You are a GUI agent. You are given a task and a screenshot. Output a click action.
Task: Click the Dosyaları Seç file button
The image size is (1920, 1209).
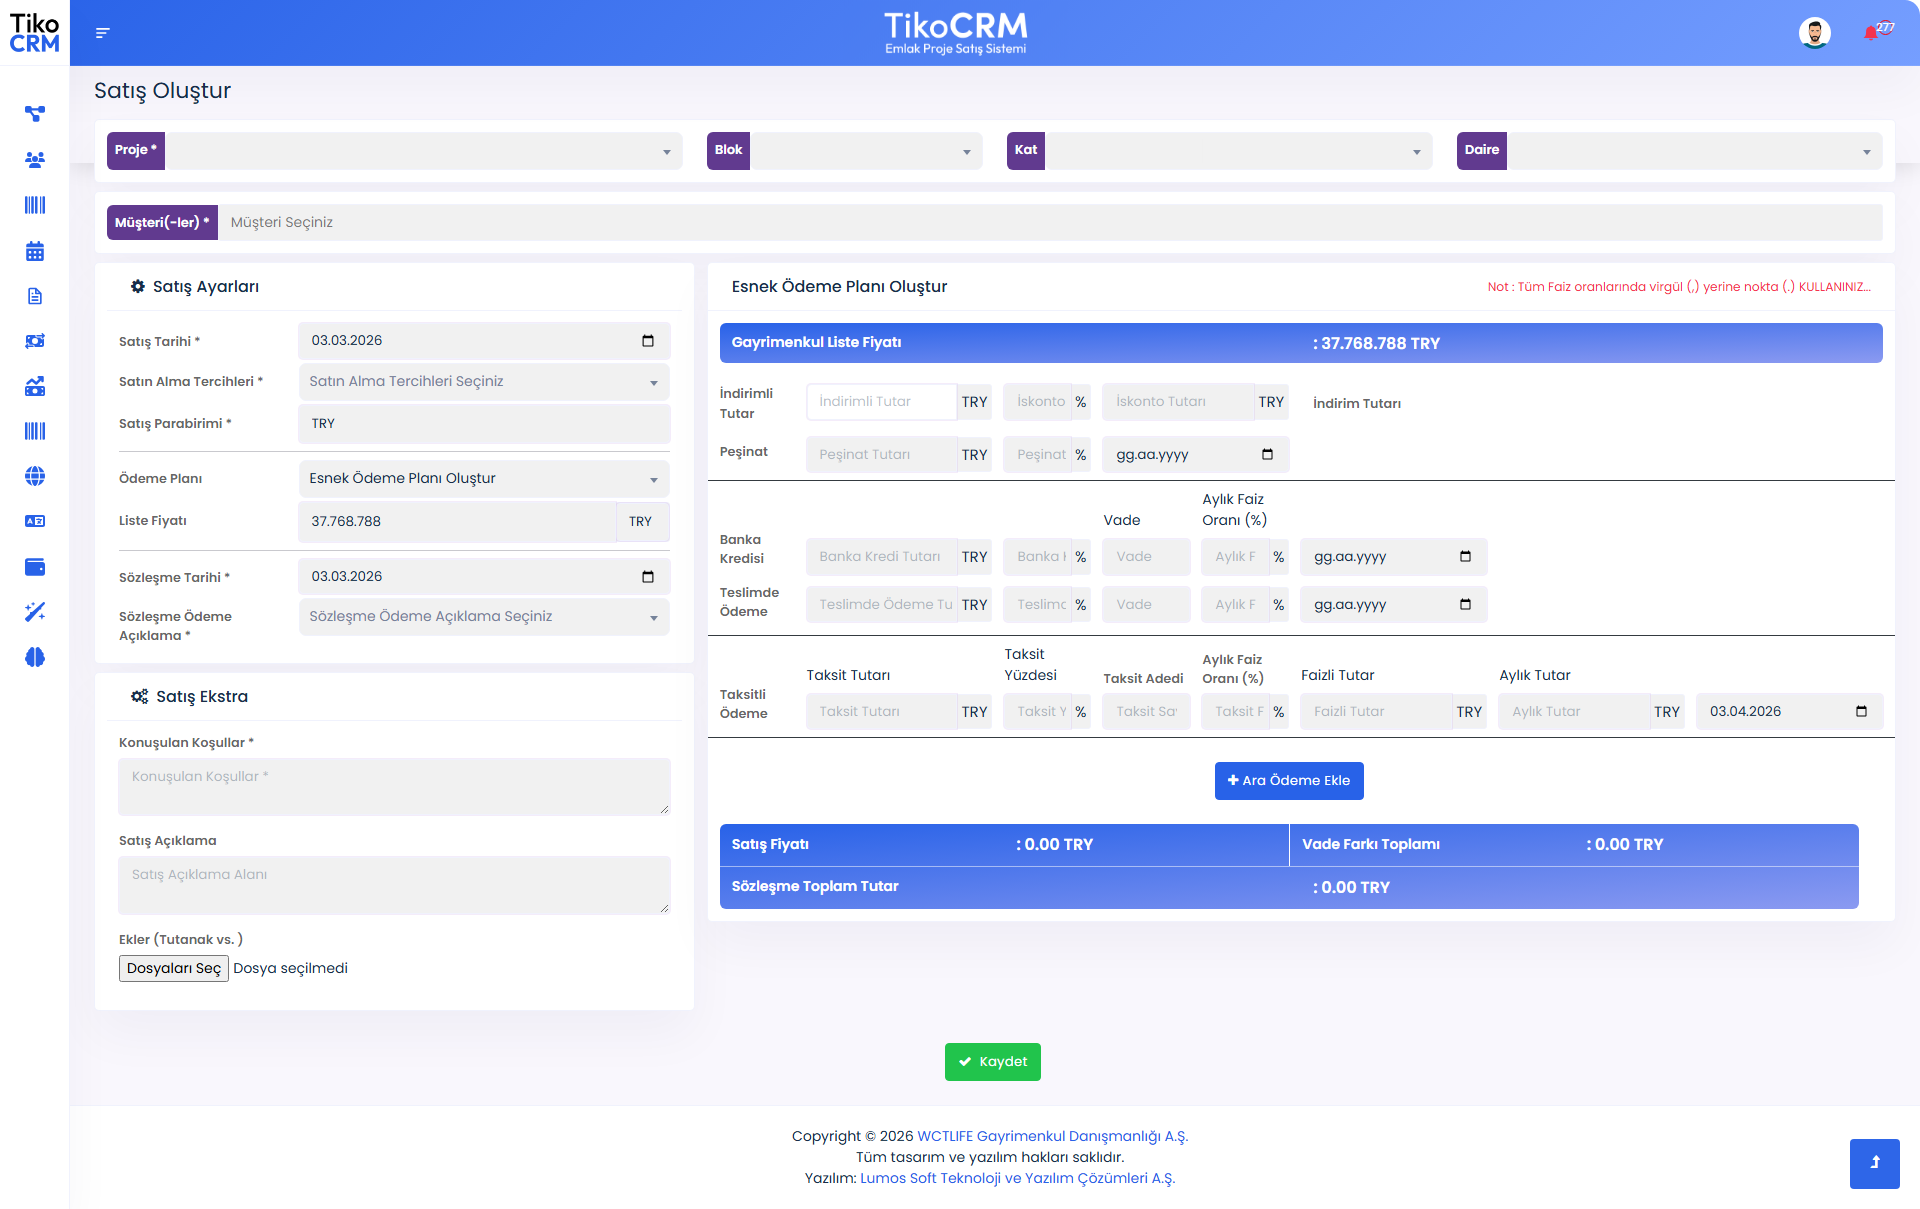pyautogui.click(x=173, y=968)
